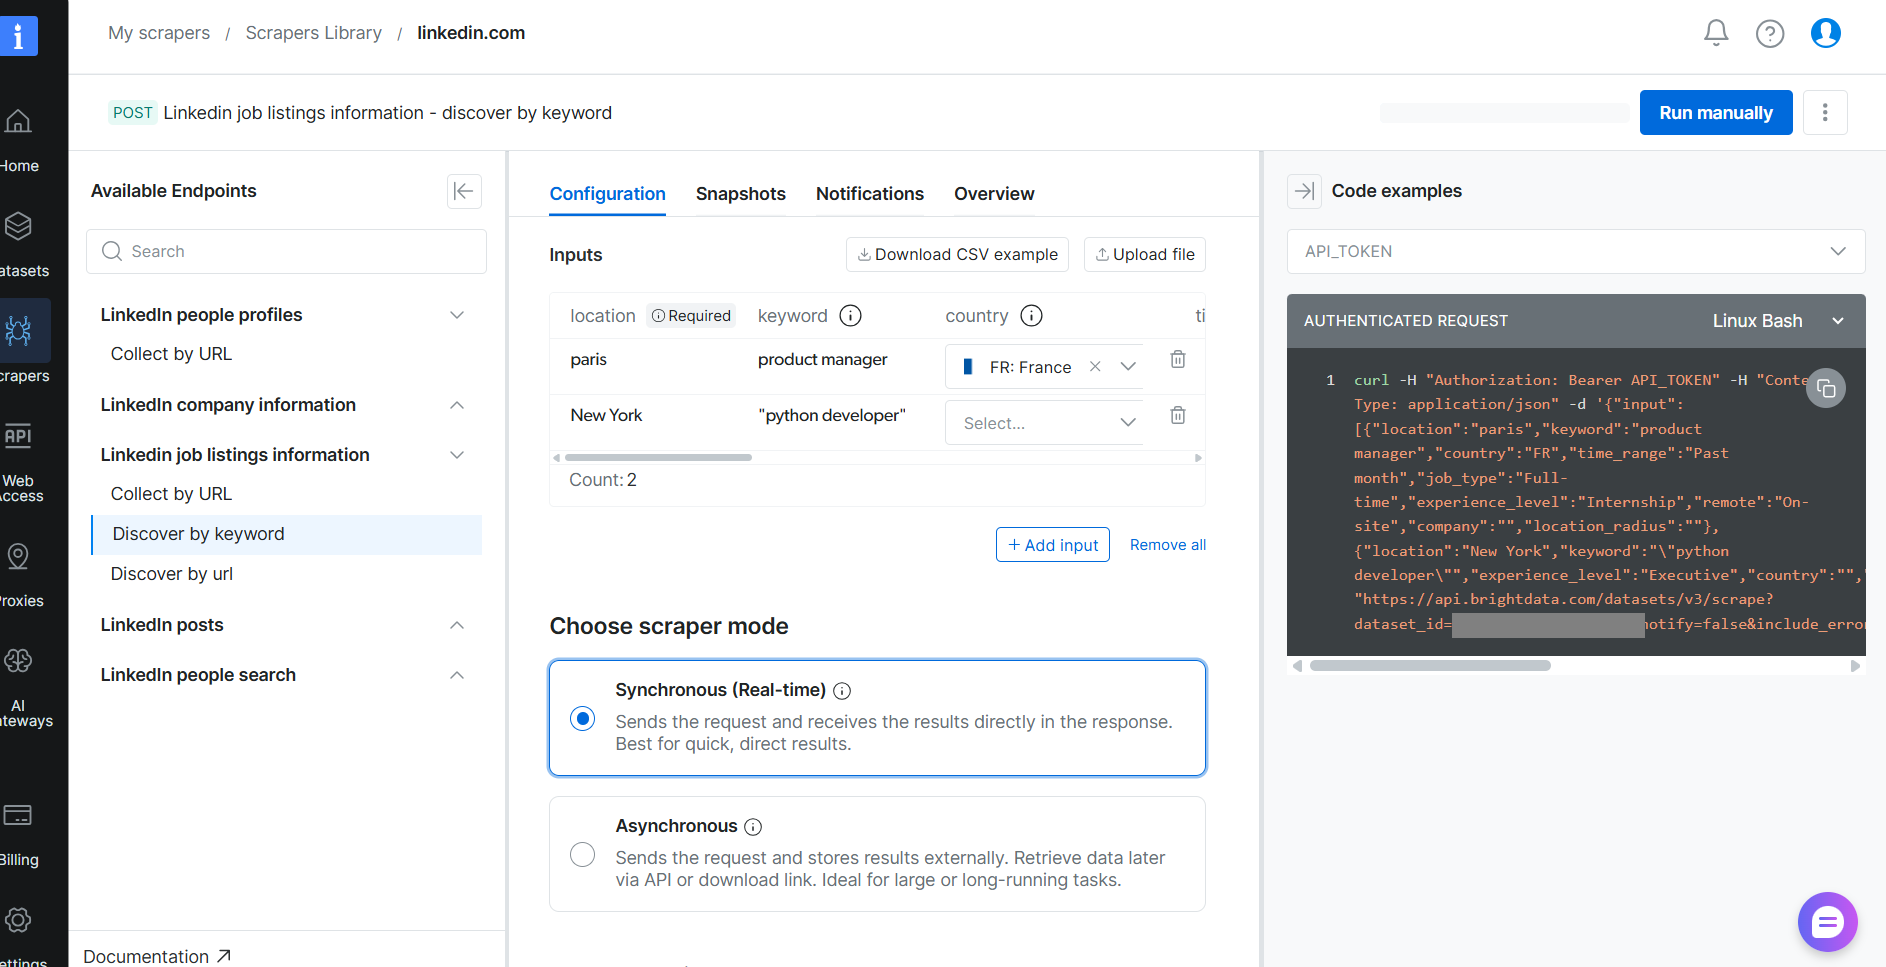Switch to the Notifications tab
The width and height of the screenshot is (1886, 967).
(869, 194)
